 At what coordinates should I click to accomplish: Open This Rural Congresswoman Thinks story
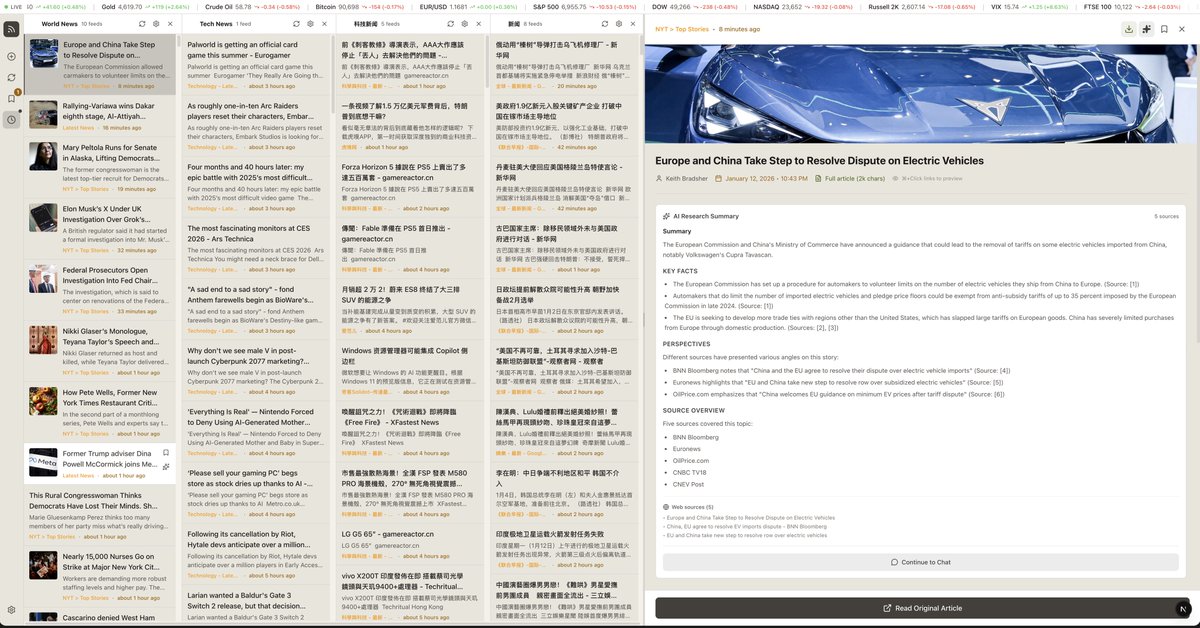click(x=100, y=514)
